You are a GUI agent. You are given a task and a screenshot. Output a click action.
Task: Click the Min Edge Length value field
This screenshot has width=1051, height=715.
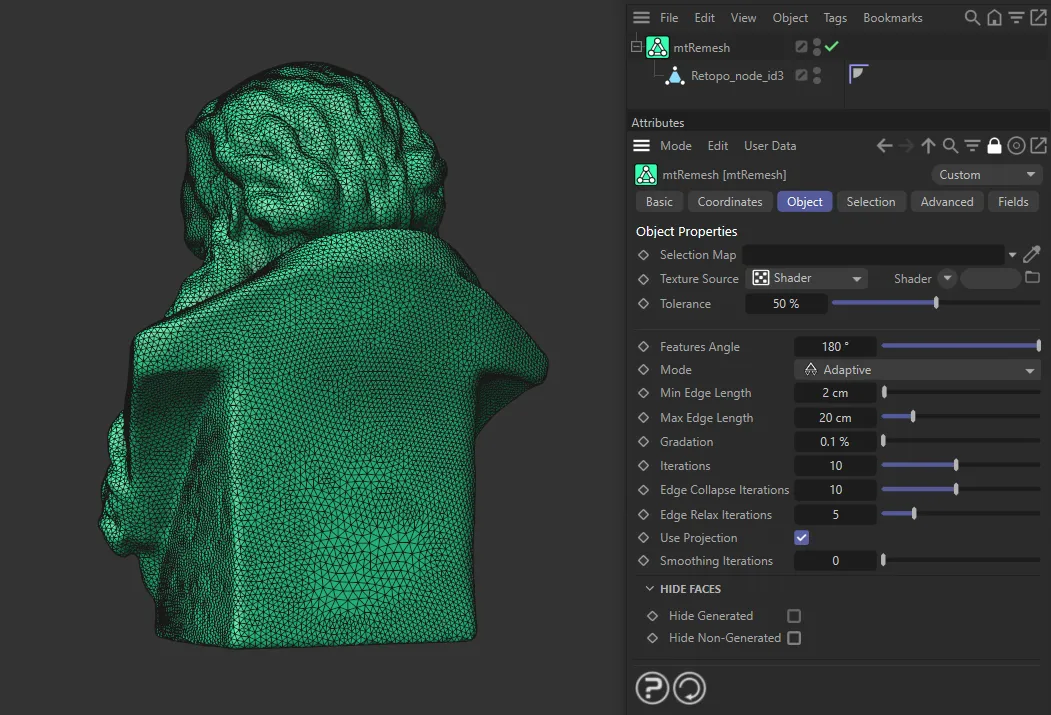(835, 392)
